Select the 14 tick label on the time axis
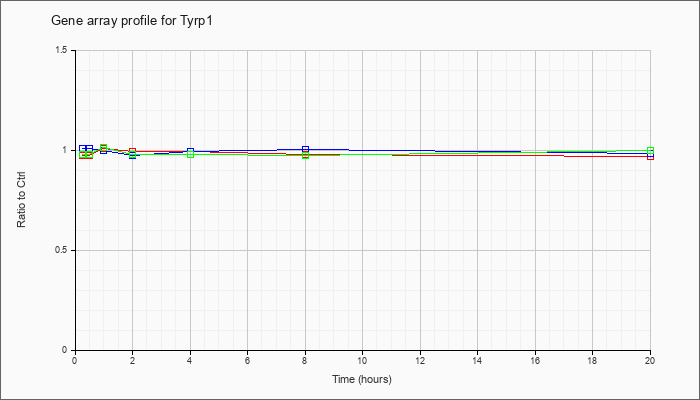700x400 pixels. [x=477, y=360]
